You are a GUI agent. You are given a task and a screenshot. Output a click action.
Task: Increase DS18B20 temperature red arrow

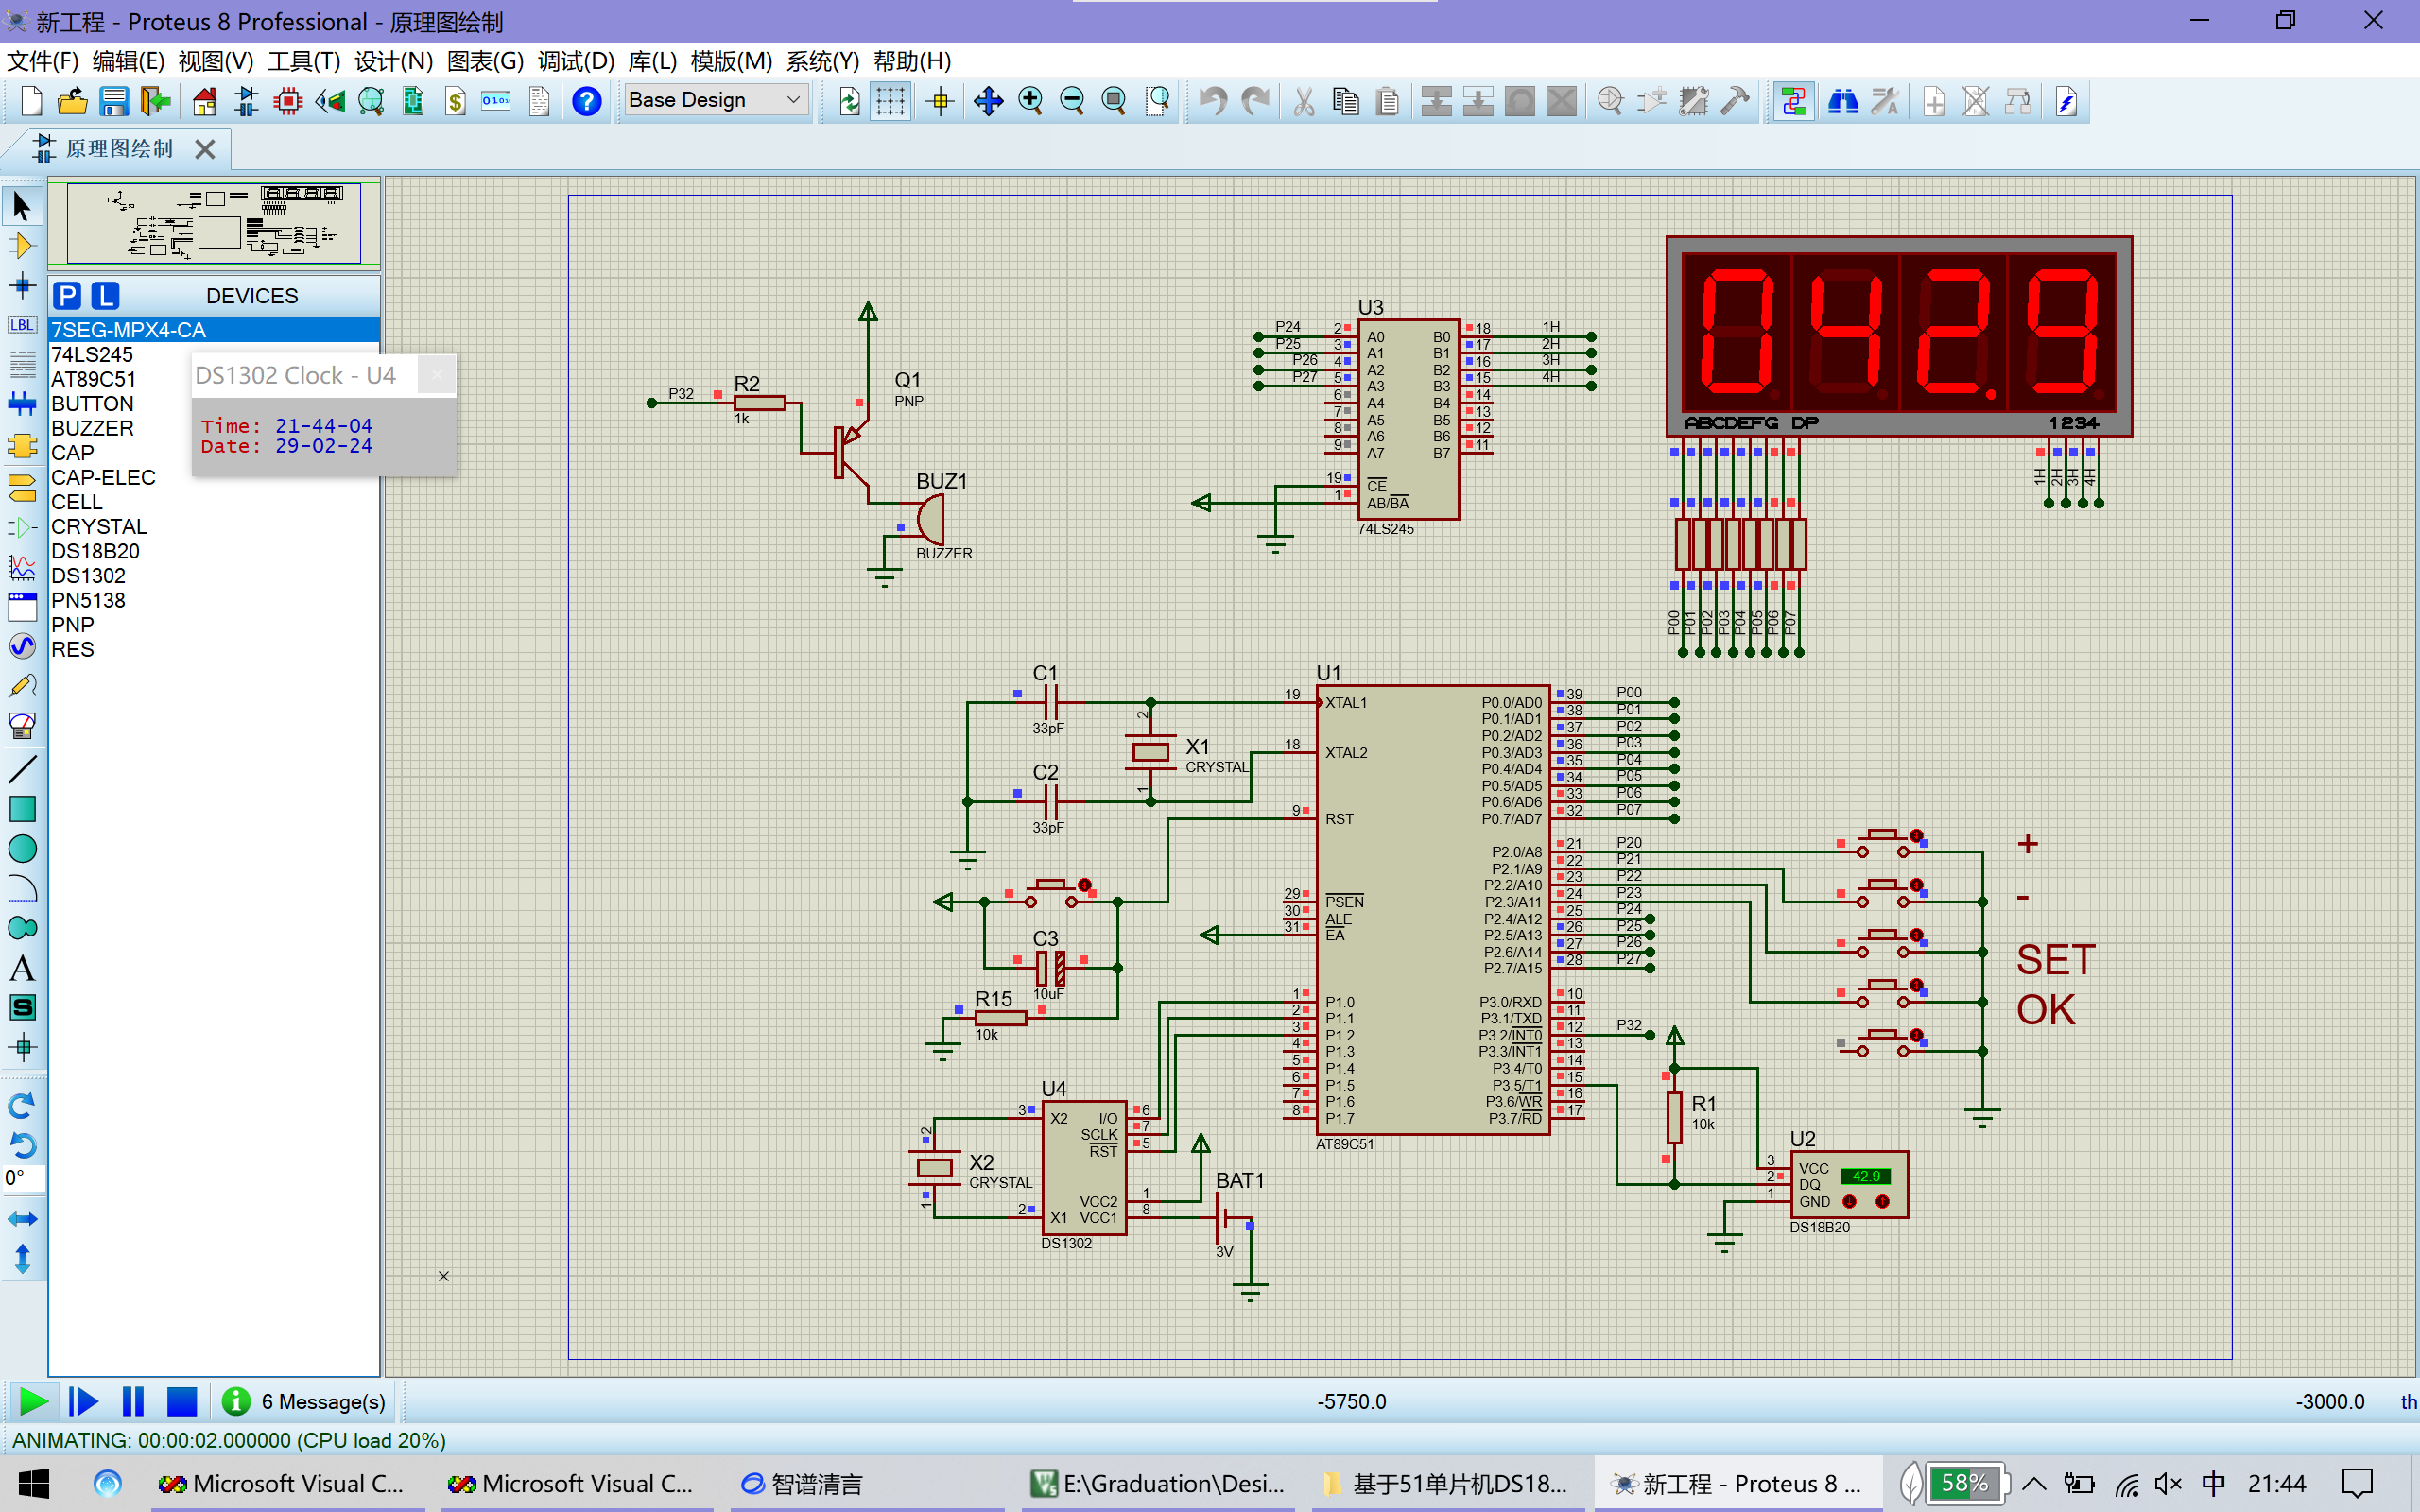(1882, 1201)
